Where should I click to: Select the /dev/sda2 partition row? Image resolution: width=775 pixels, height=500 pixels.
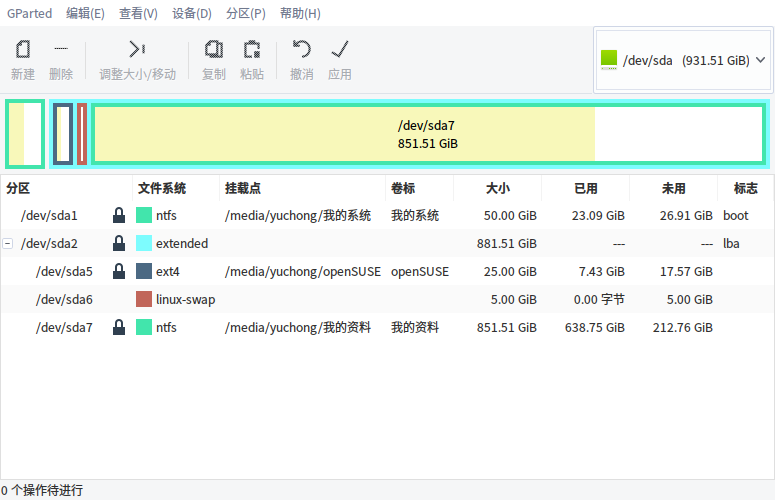pos(387,244)
